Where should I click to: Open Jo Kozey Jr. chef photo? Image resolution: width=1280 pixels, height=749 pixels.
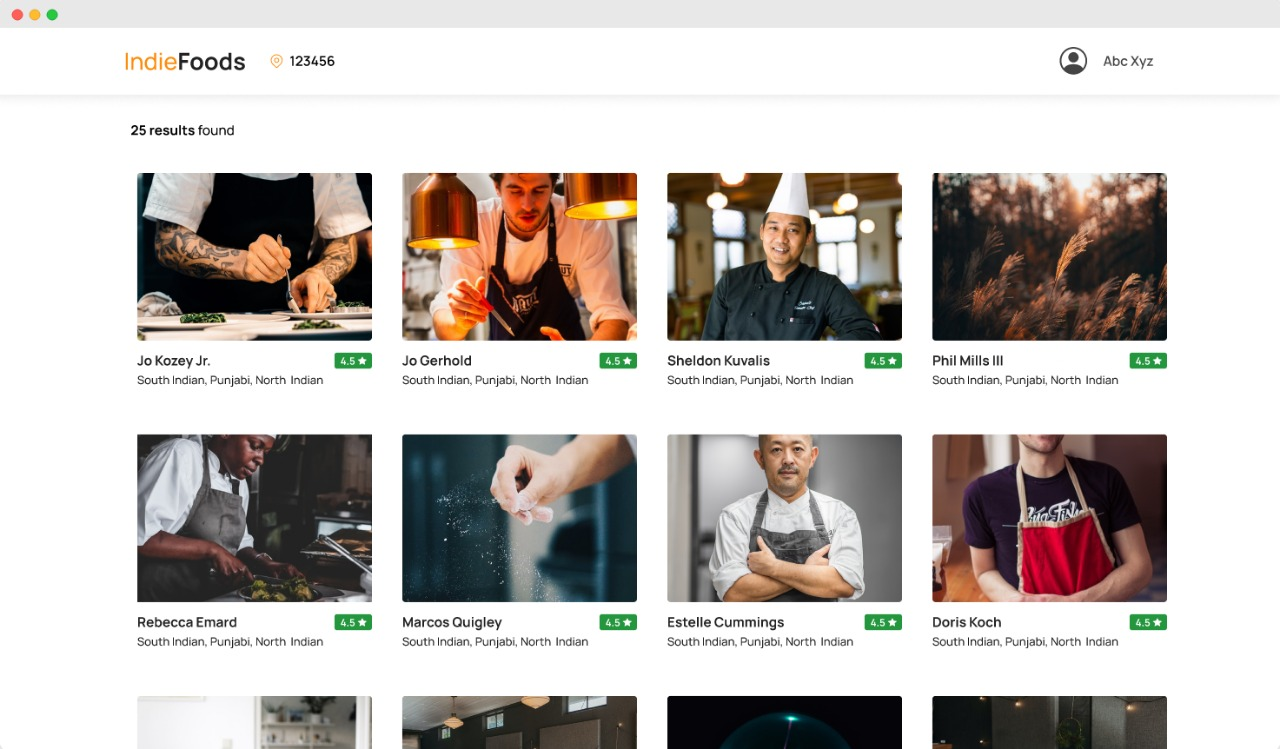[x=254, y=257]
